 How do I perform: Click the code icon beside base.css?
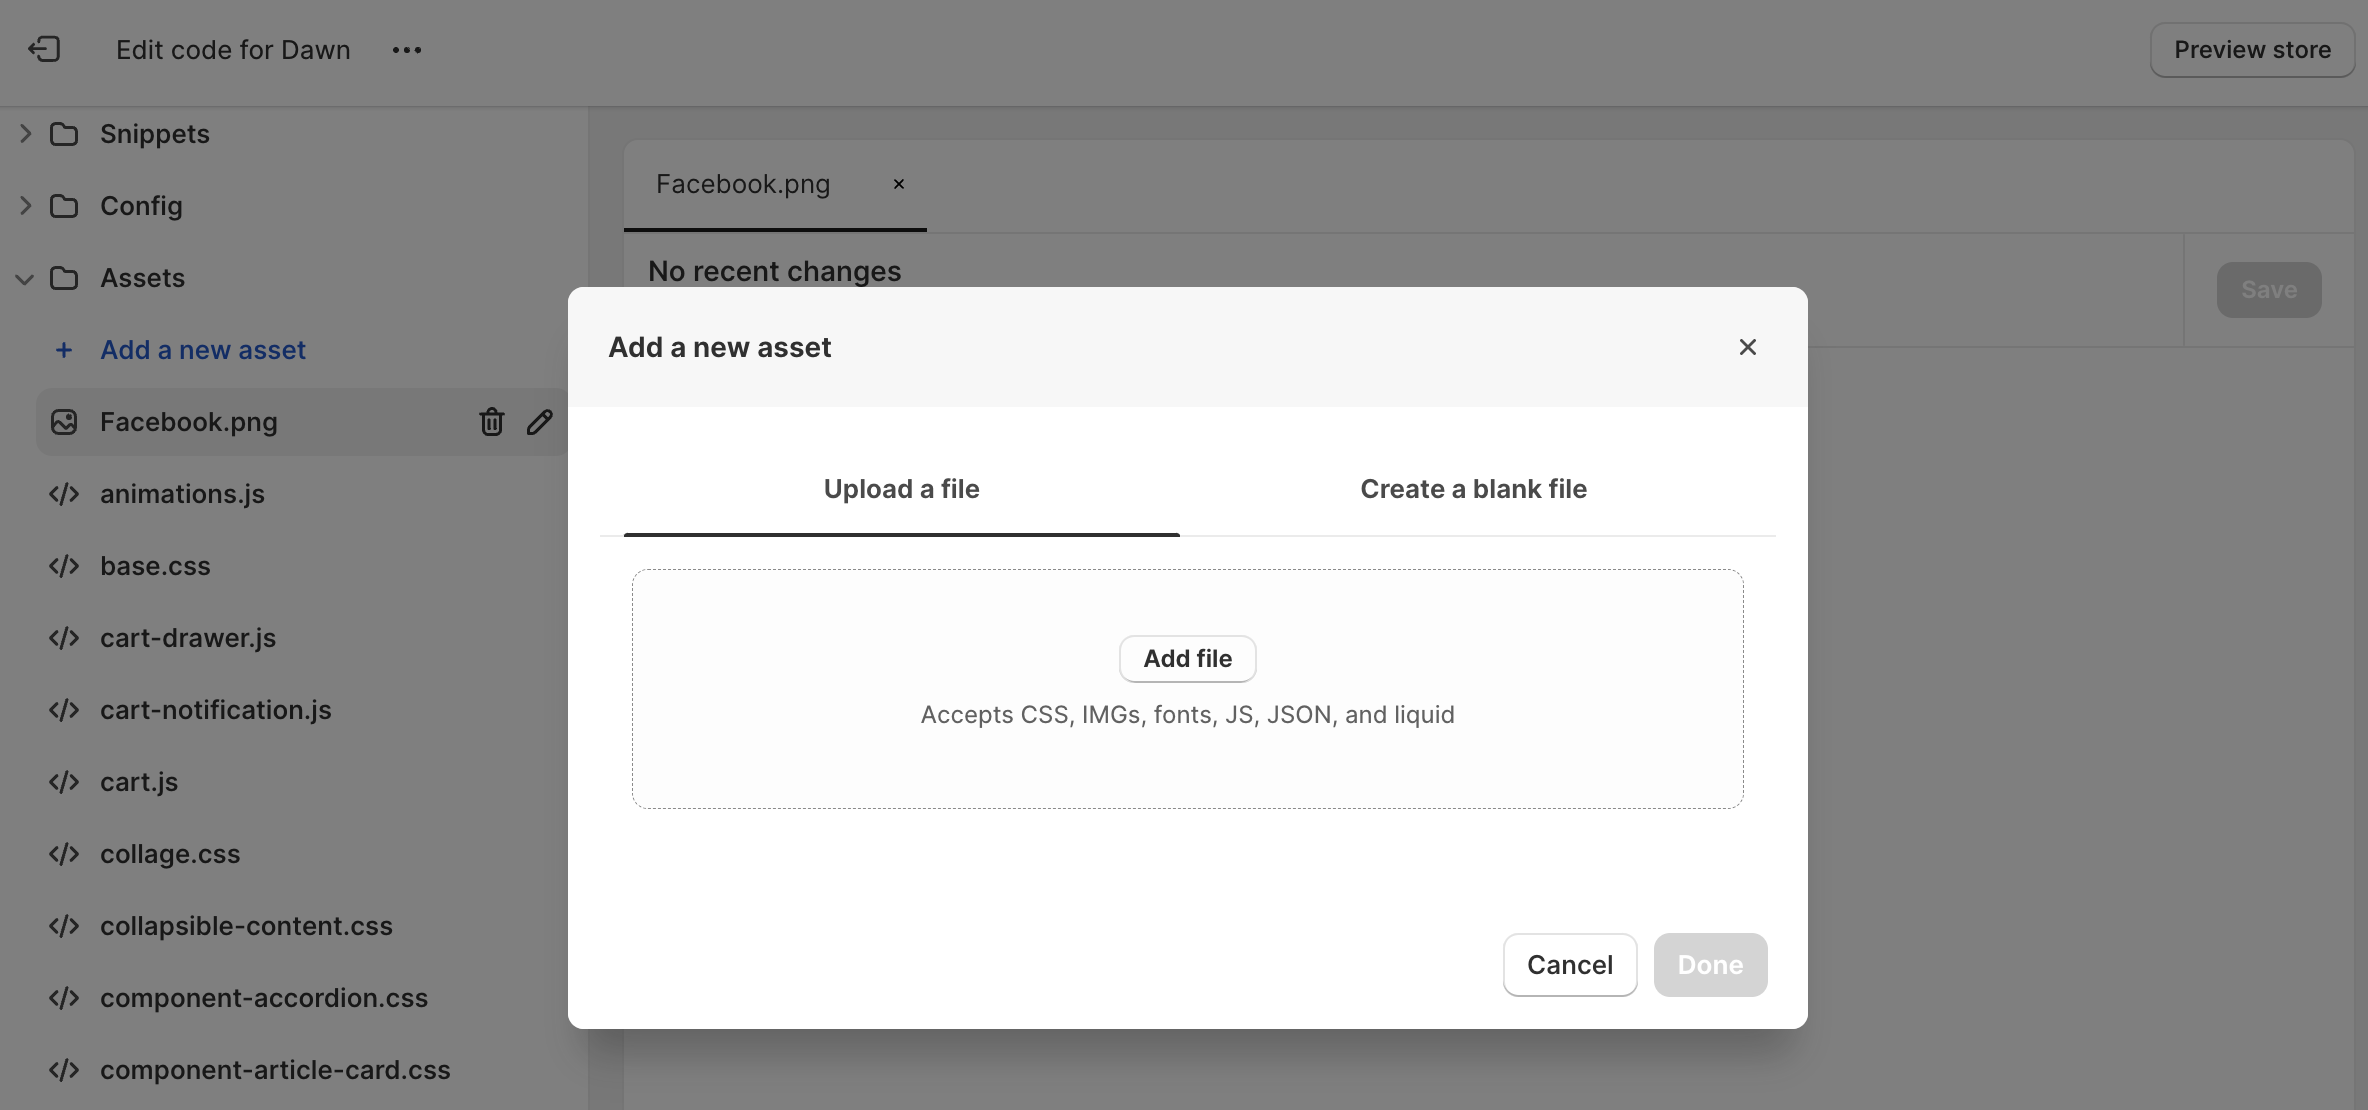(64, 566)
